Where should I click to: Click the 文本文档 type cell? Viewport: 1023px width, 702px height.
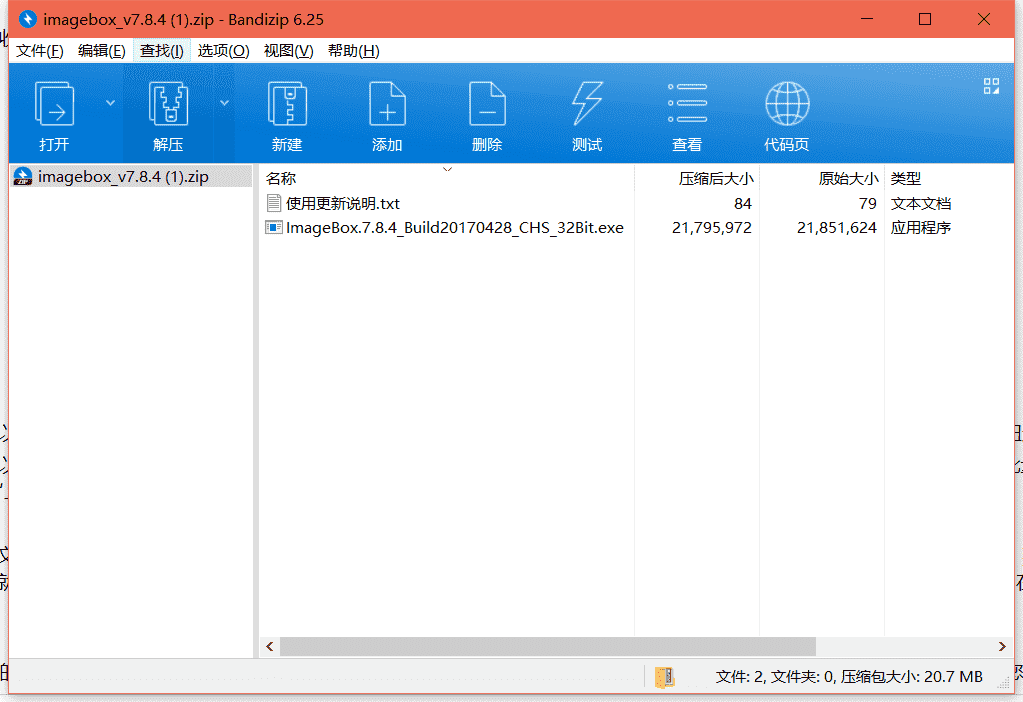click(x=921, y=204)
